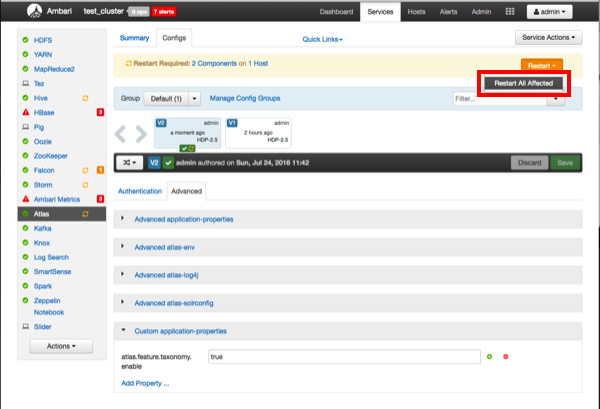Image resolution: width=600 pixels, height=409 pixels.
Task: Click the Falcon orange alert badge
Action: [x=100, y=170]
